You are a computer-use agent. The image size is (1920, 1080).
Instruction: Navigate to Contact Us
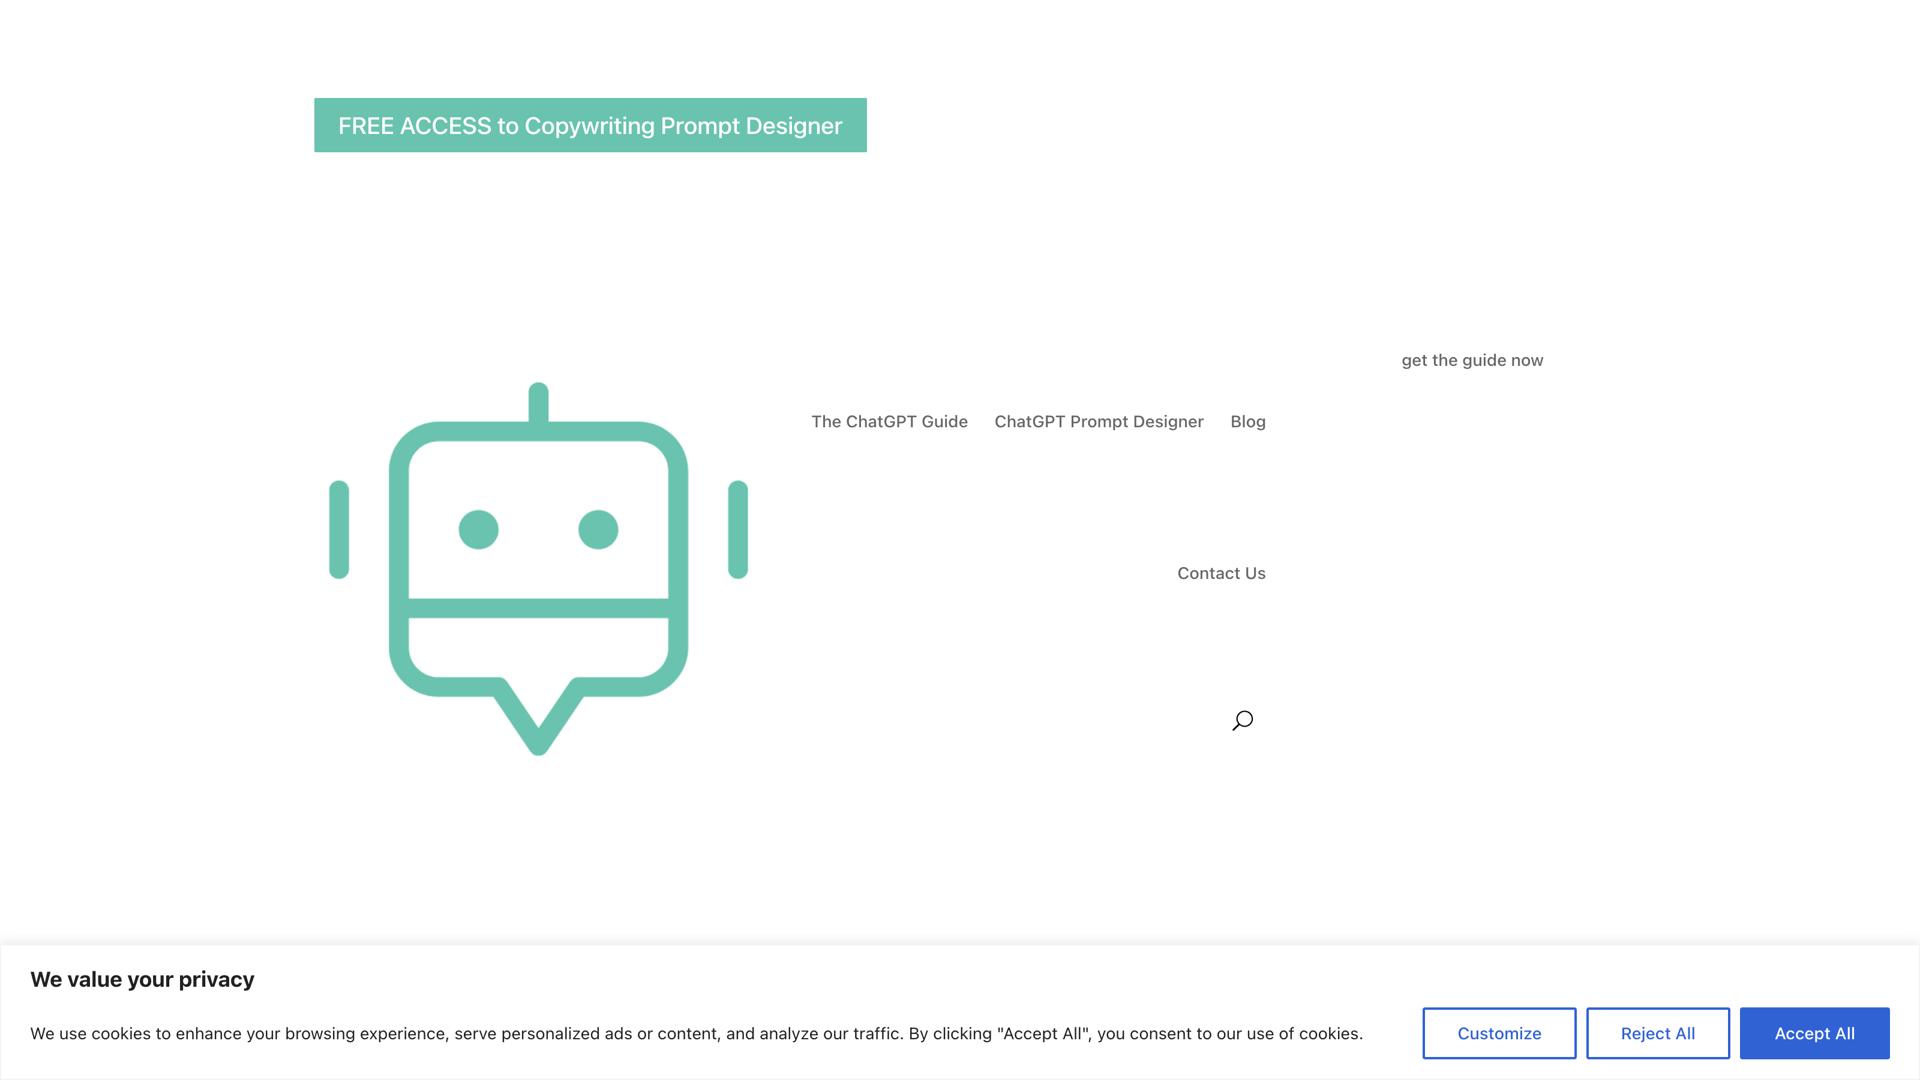1221,574
